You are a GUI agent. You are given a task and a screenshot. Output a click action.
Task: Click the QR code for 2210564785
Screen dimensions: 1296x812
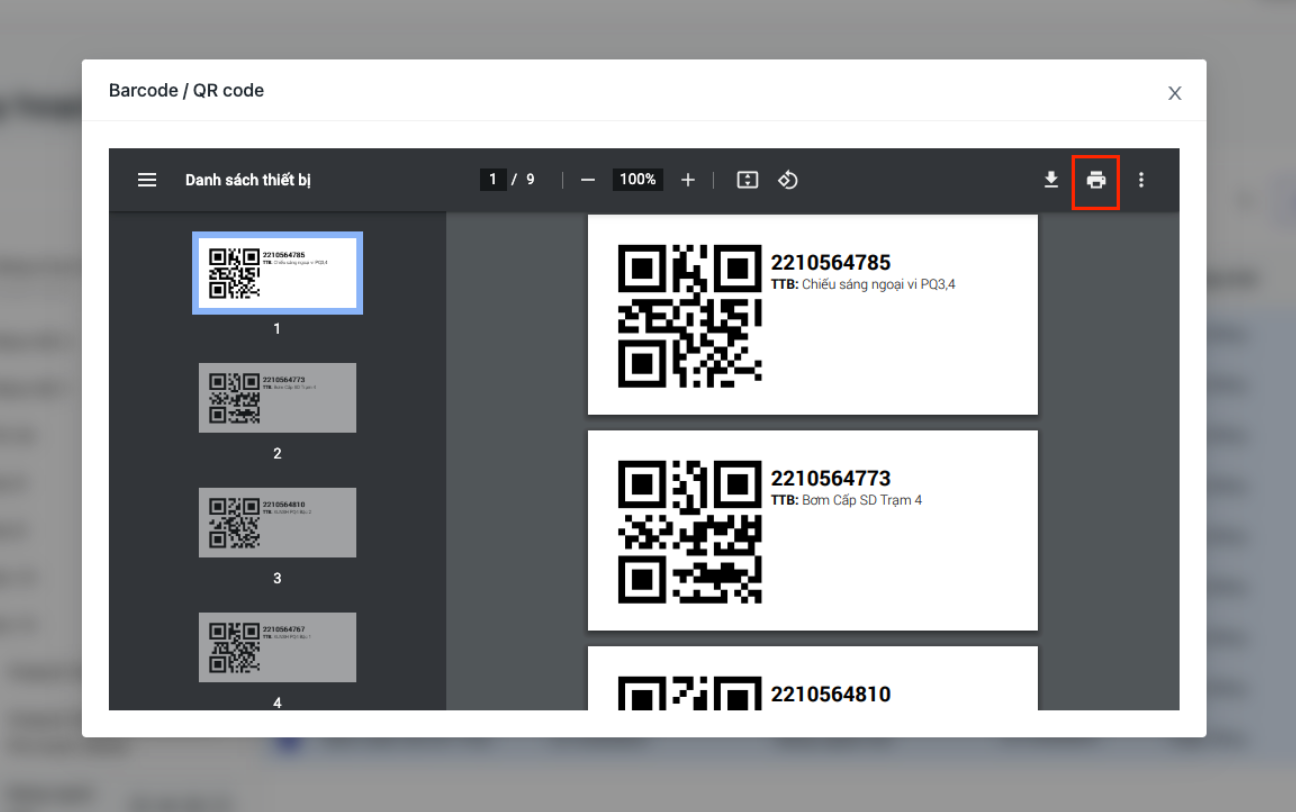pos(690,315)
